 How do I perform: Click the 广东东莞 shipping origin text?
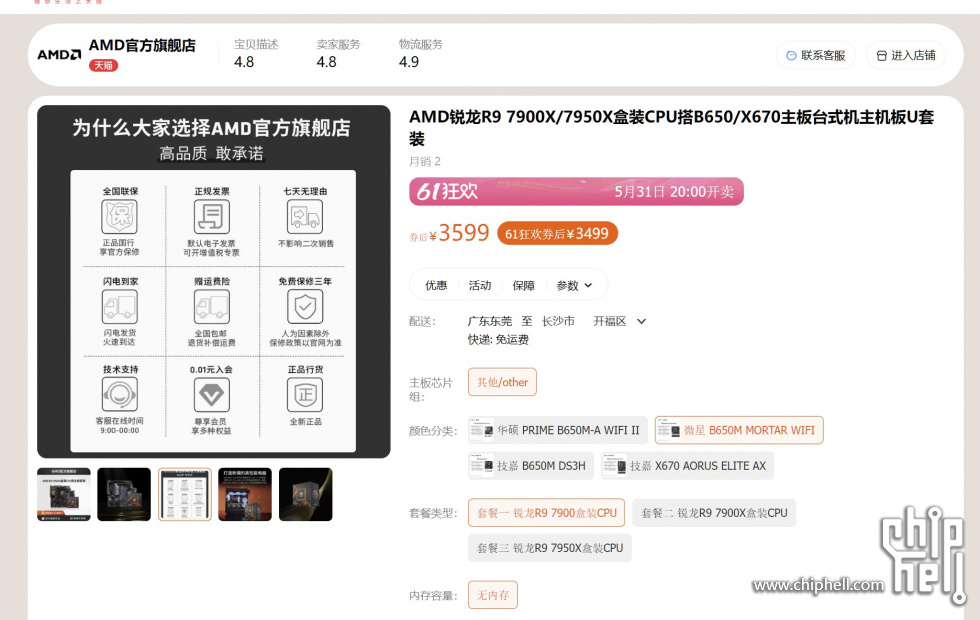[489, 321]
